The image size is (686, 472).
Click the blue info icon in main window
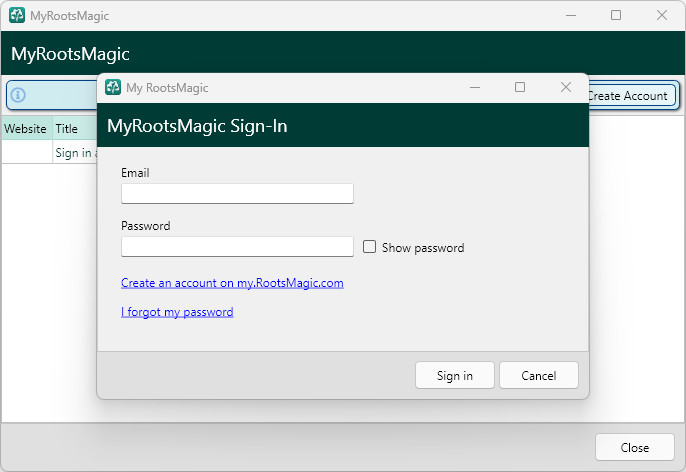pos(18,95)
